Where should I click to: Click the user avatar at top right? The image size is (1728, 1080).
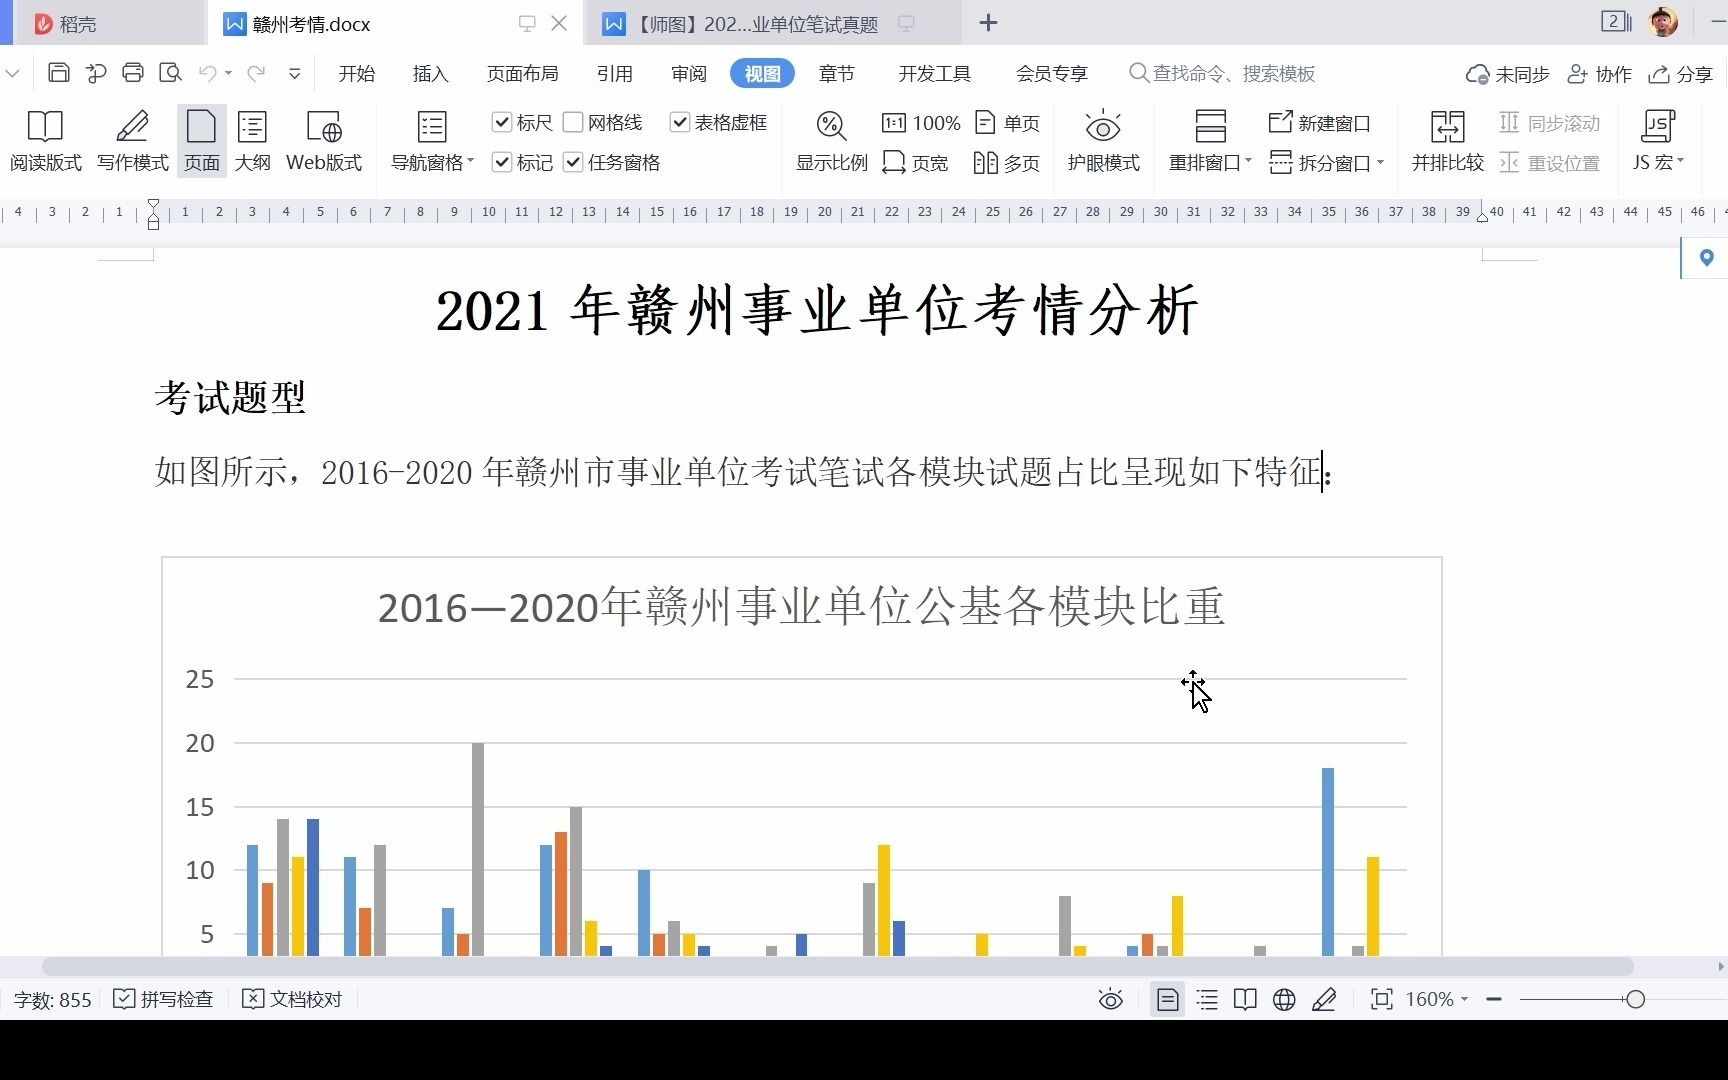[1663, 21]
